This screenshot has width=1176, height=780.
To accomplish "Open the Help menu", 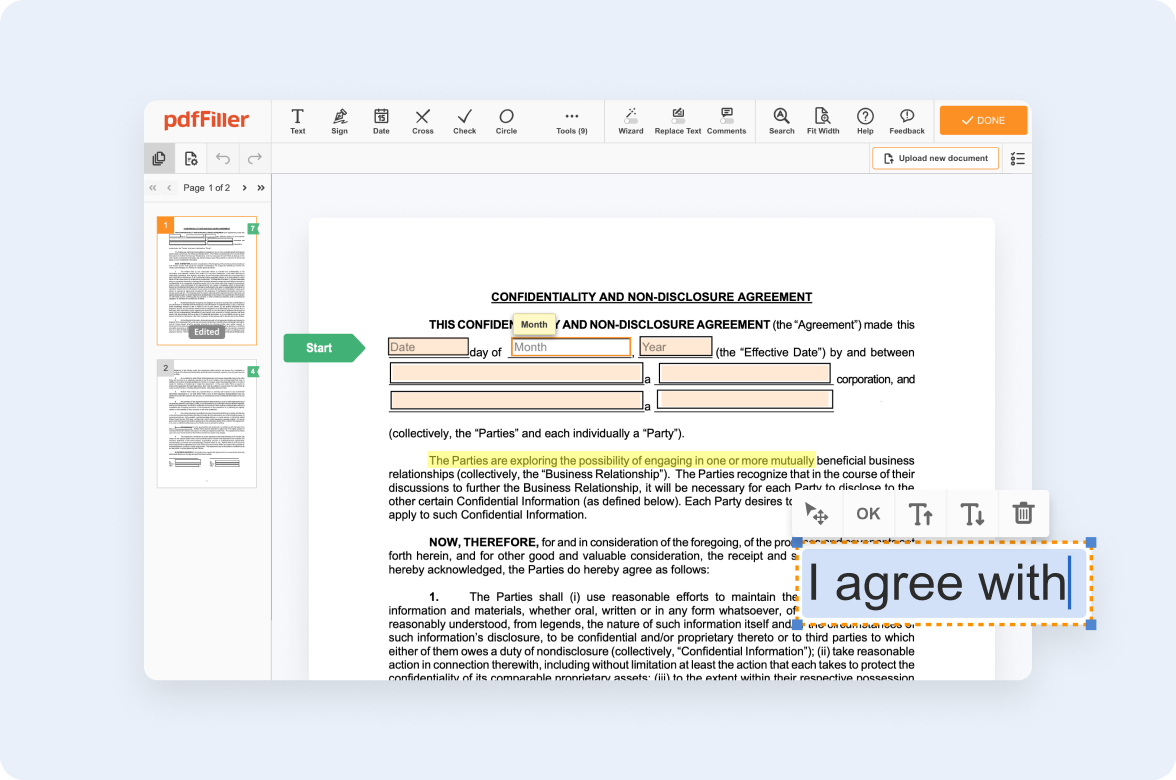I will click(x=865, y=120).
